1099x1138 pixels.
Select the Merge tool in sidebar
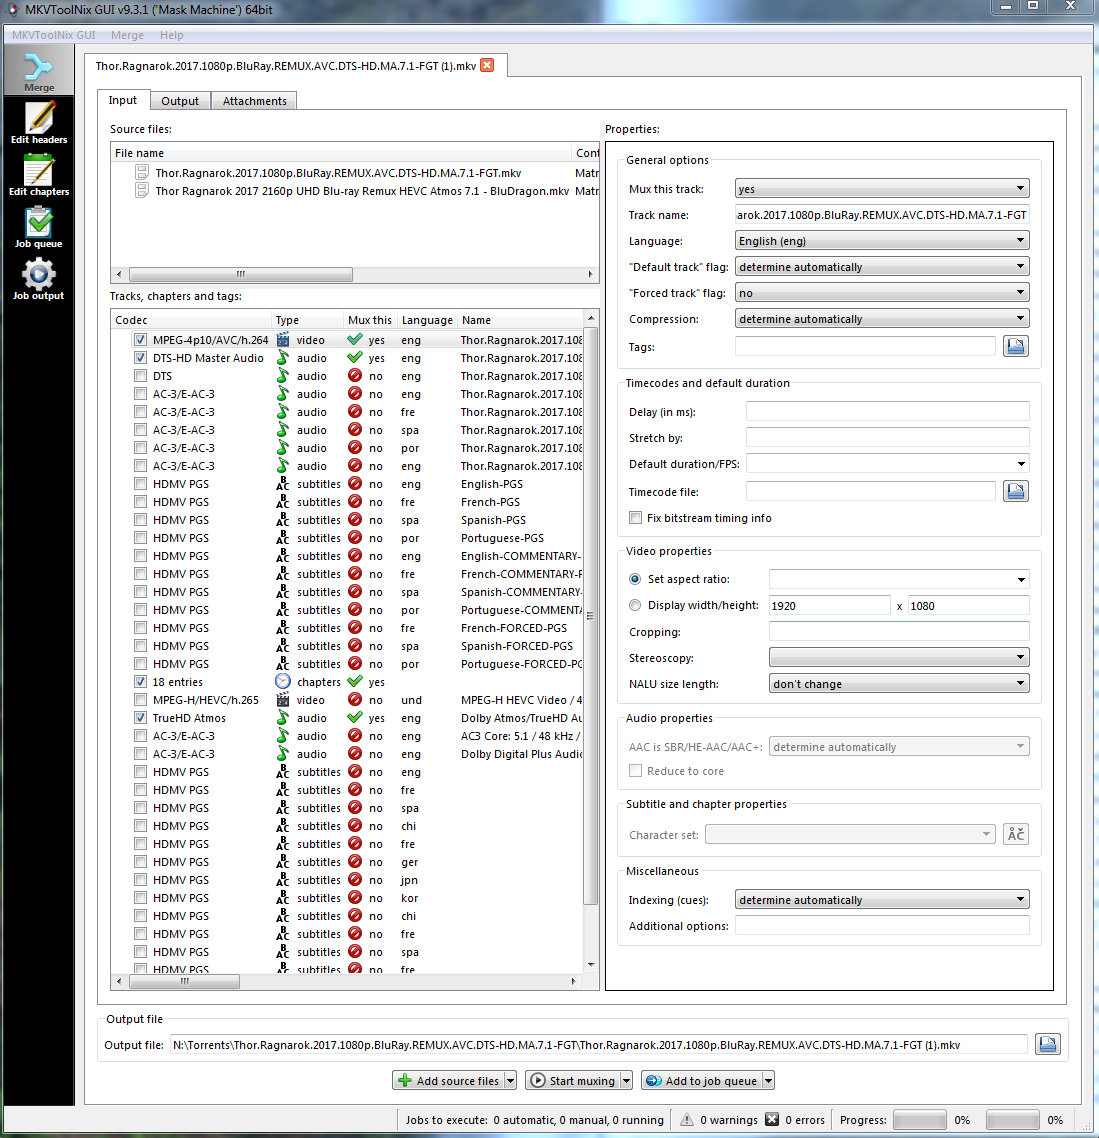click(x=39, y=71)
